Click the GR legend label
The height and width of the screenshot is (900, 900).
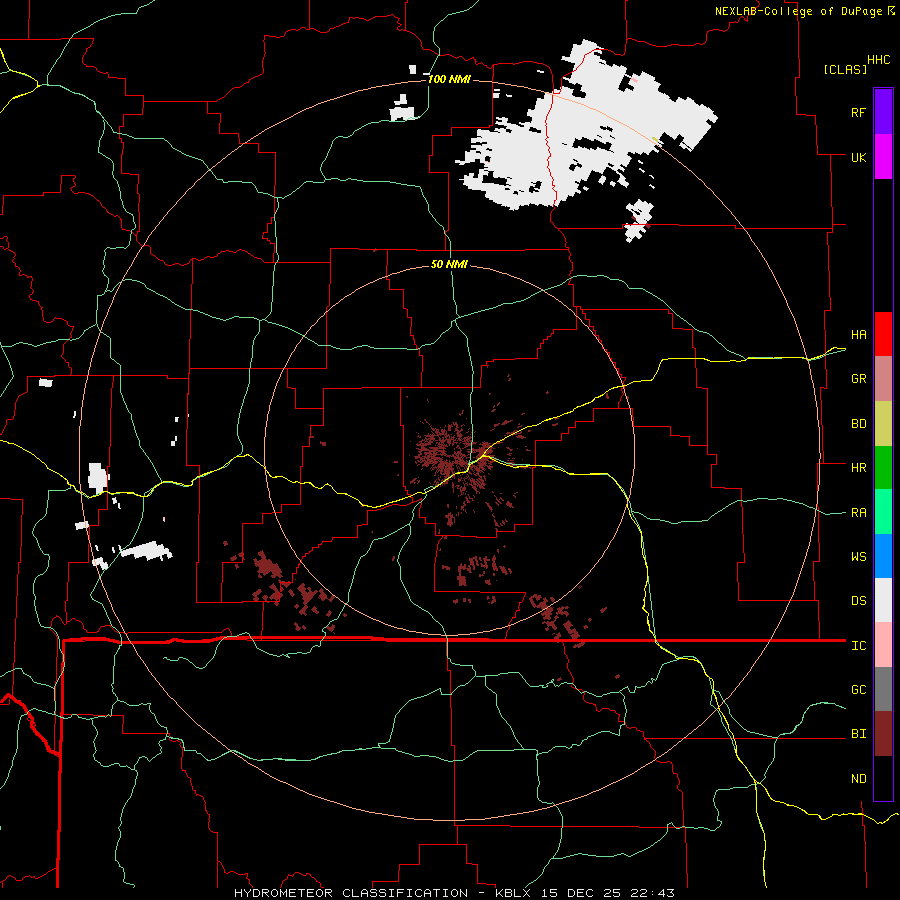coord(858,379)
